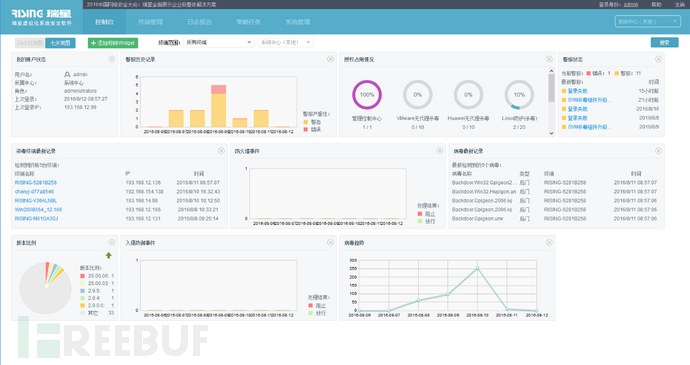Toggle 阻止 series in firewall events legend
This screenshot has width=690, height=365.
click(426, 214)
